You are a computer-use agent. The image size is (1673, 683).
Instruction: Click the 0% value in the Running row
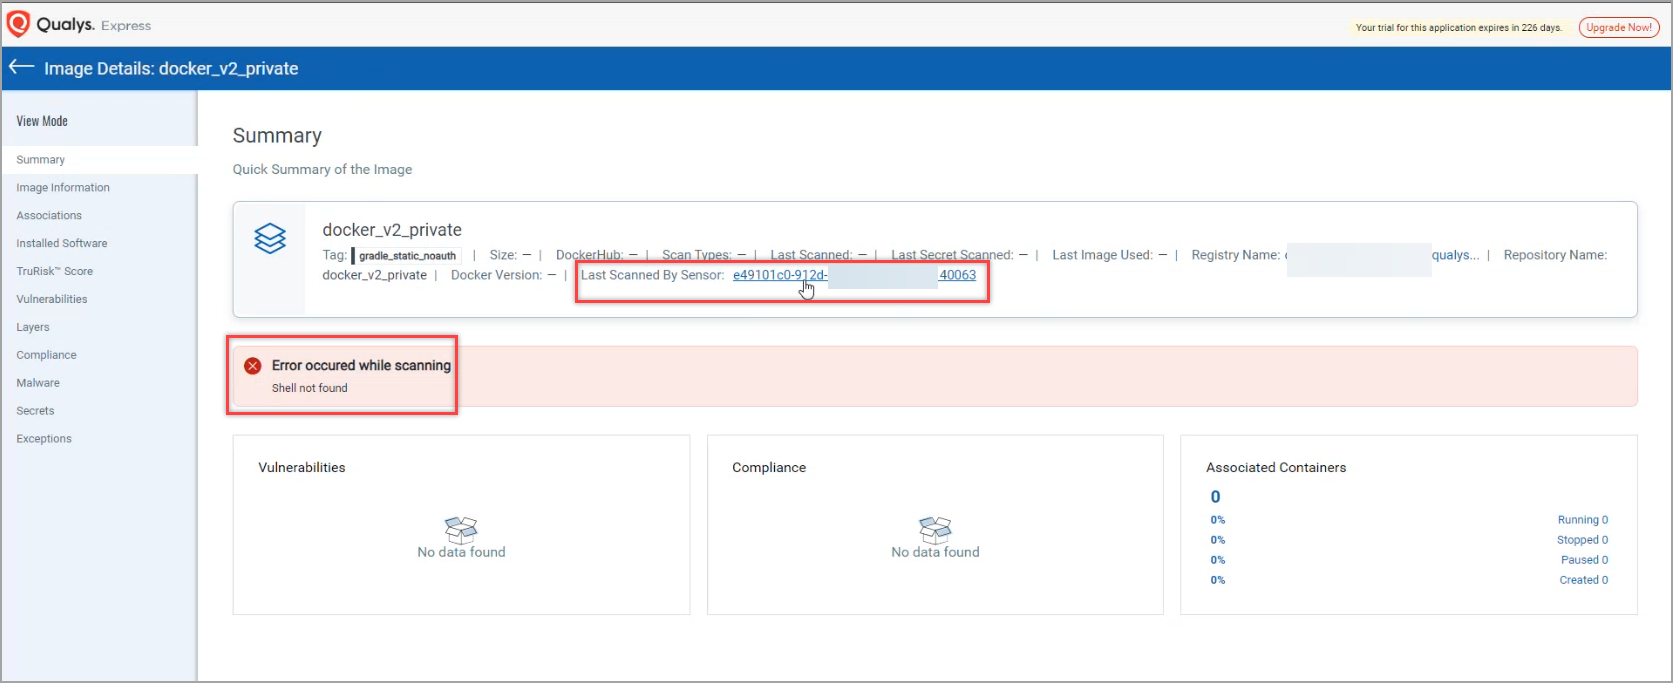point(1218,520)
